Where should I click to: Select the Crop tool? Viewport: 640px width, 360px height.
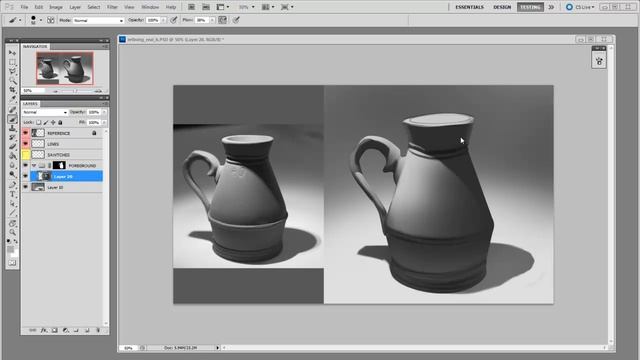click(12, 90)
